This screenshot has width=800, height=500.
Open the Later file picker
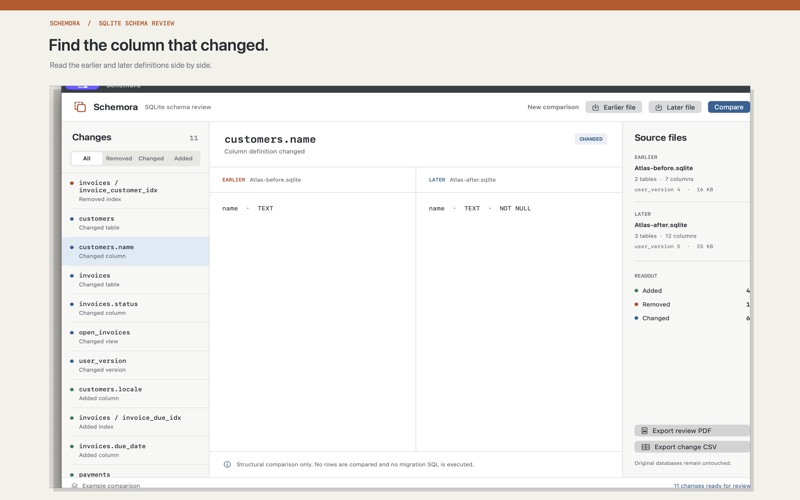(x=675, y=107)
